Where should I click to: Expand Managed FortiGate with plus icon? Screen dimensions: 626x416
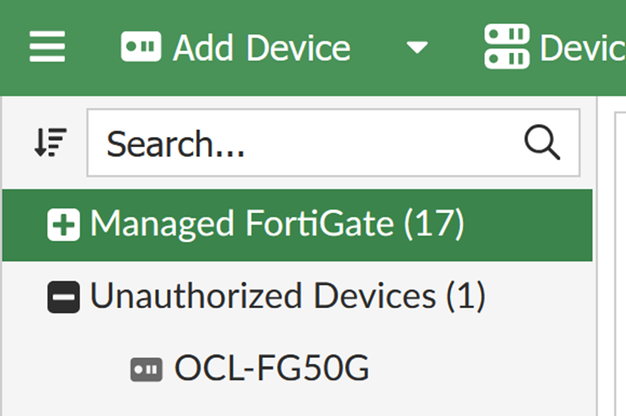click(x=63, y=225)
